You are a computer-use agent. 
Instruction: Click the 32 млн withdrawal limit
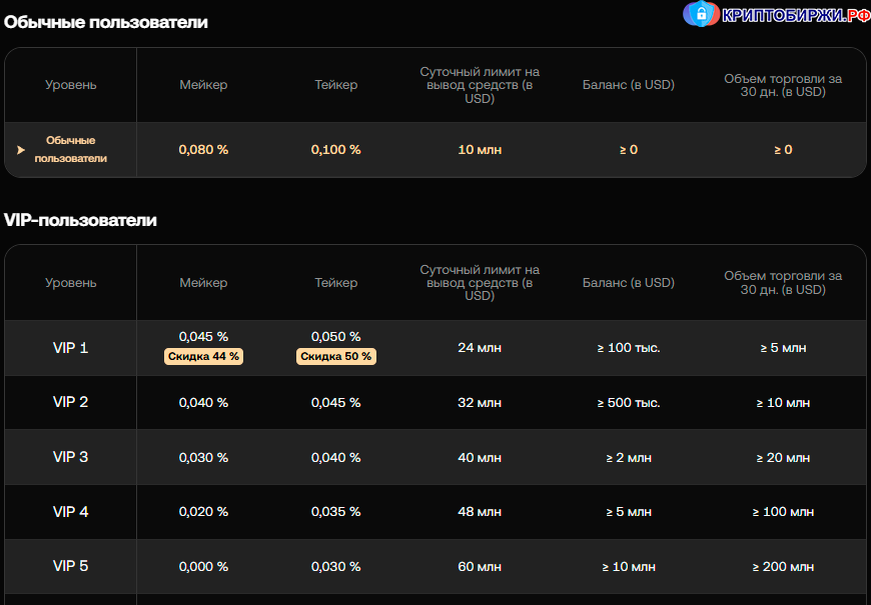479,402
